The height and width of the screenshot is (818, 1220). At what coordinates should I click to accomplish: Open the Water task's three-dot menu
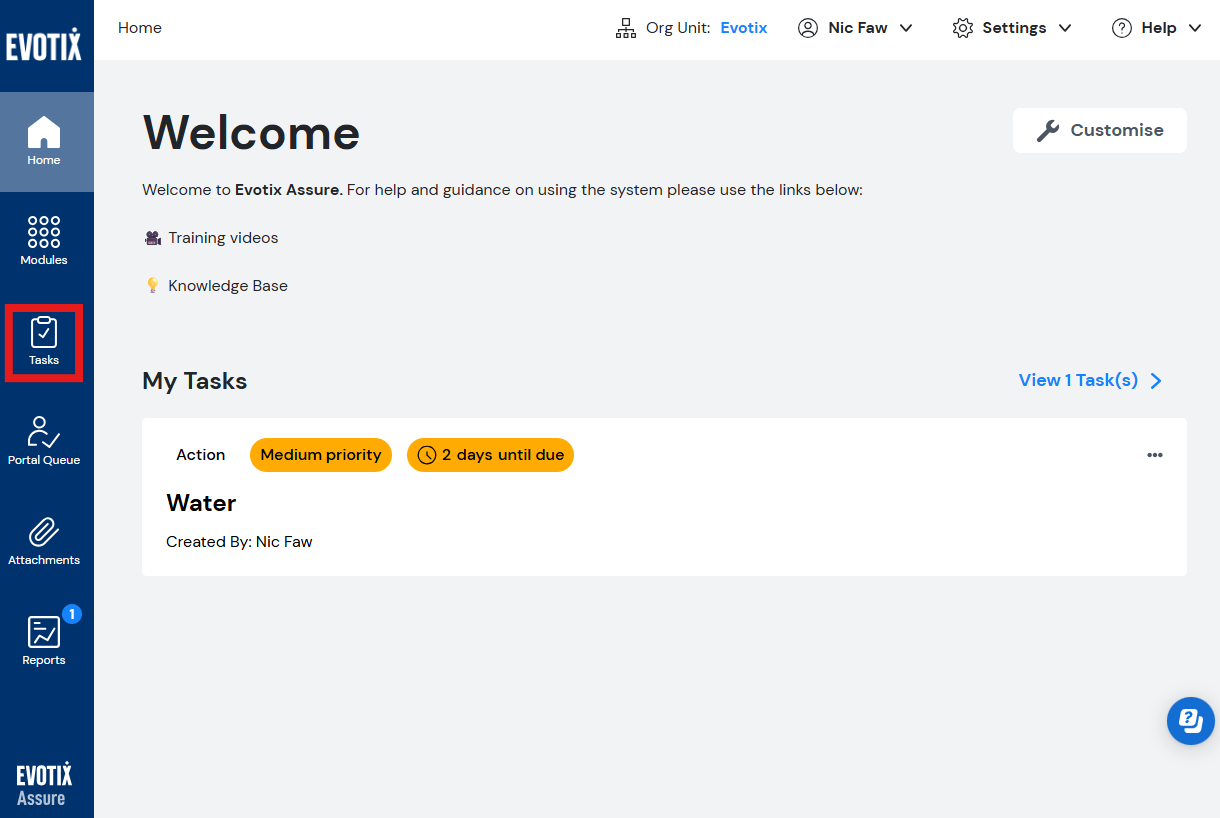[1155, 455]
